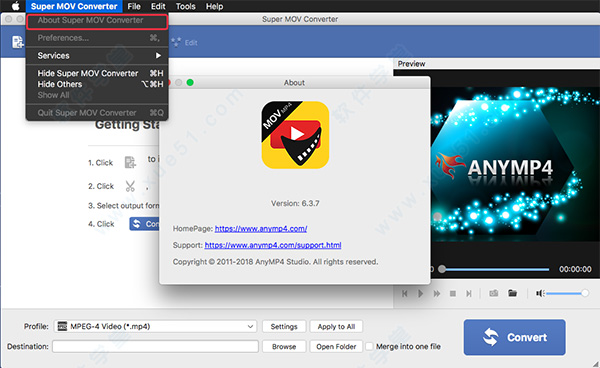Click the Edit effects toolbar button
600x368 pixels.
point(184,42)
